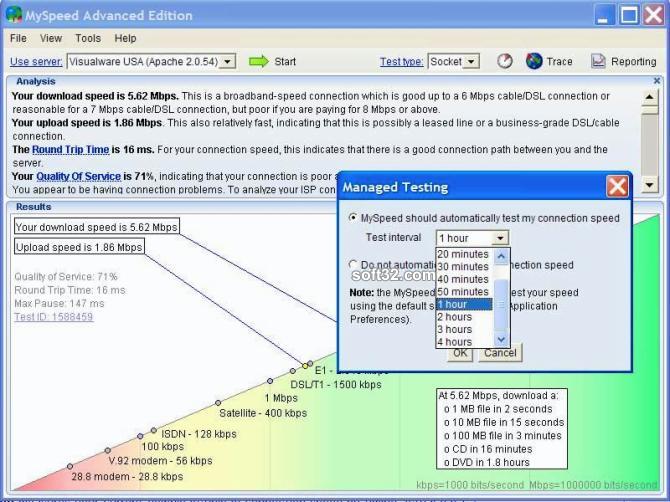The width and height of the screenshot is (670, 502).
Task: Open the Help menu
Action: 125,38
